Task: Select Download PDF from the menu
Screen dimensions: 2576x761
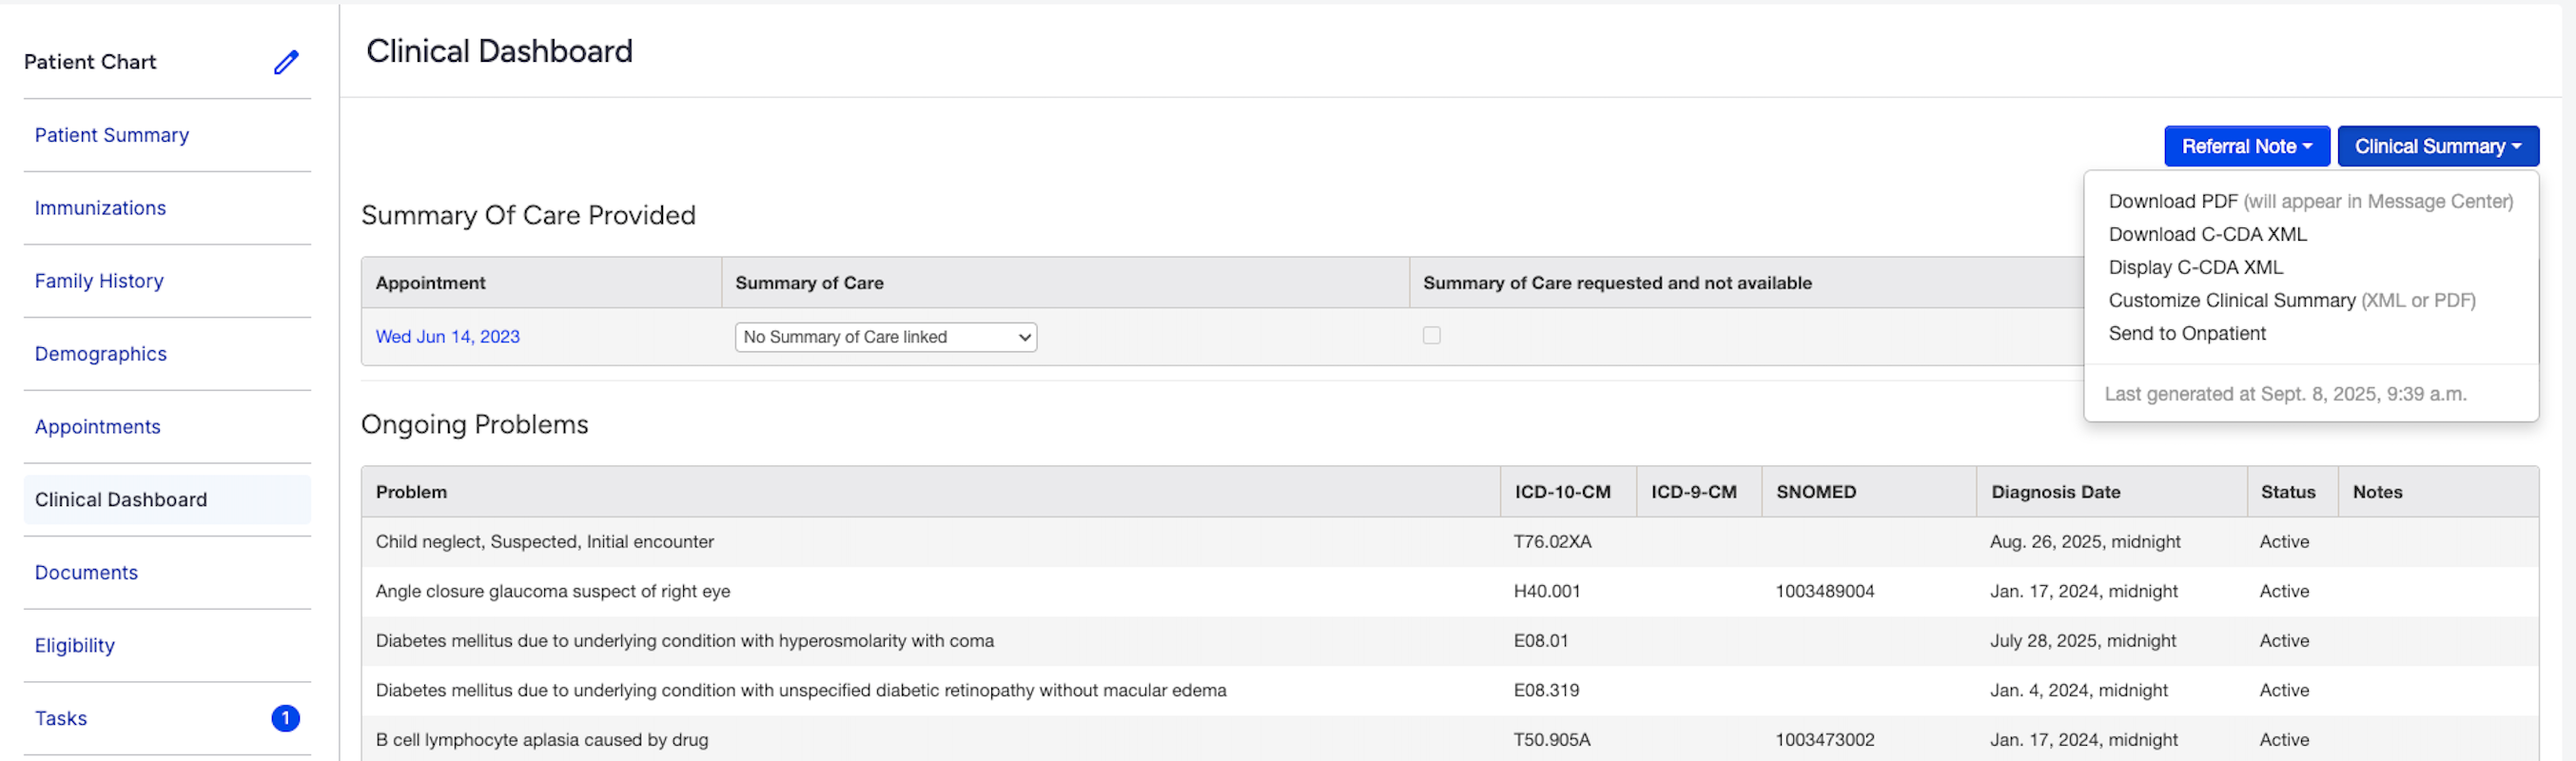Action: click(2173, 201)
